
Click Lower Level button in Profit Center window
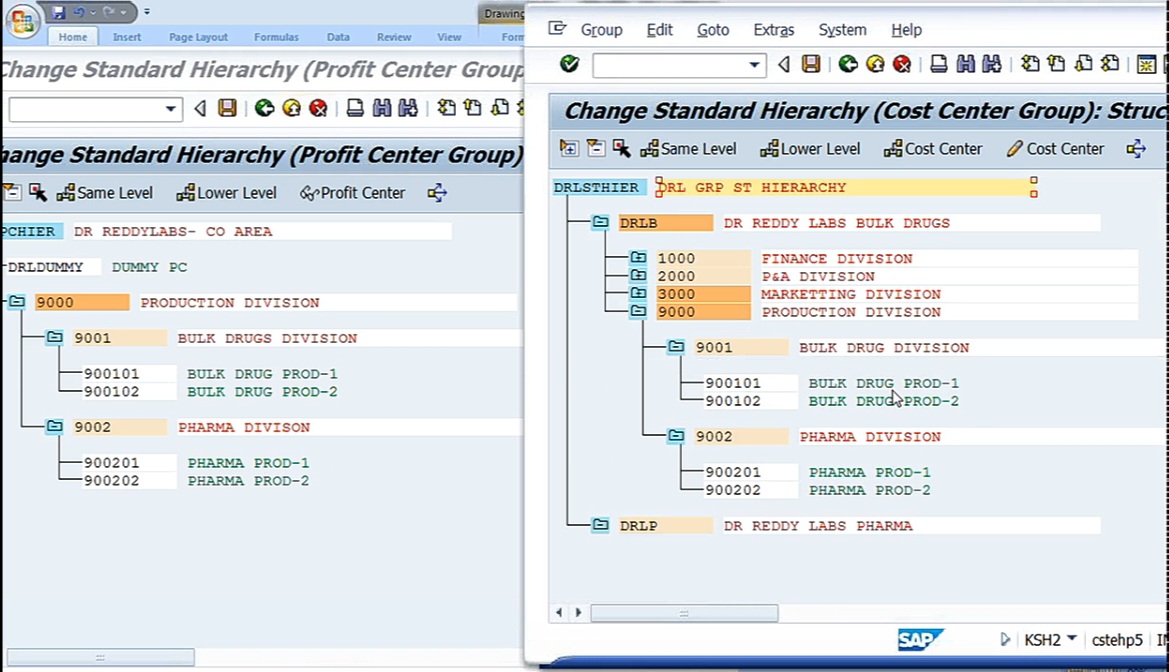click(x=227, y=192)
